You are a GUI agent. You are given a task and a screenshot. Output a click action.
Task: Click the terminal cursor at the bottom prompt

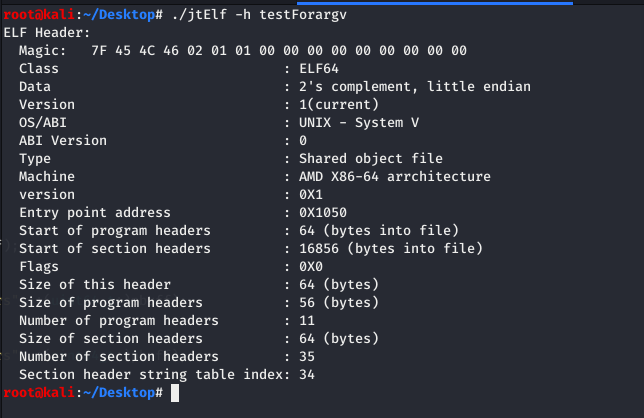click(x=175, y=393)
